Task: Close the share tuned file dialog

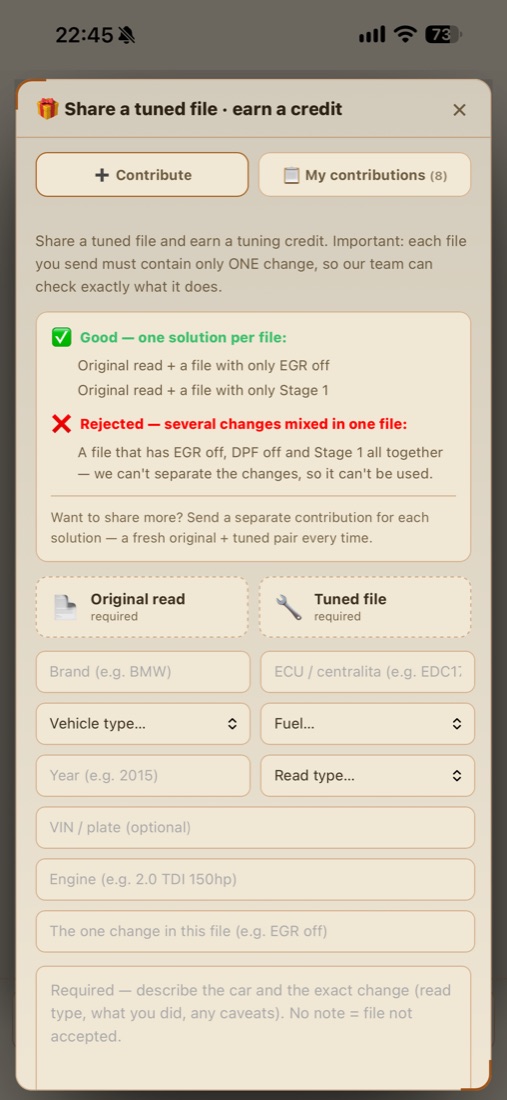Action: point(459,109)
